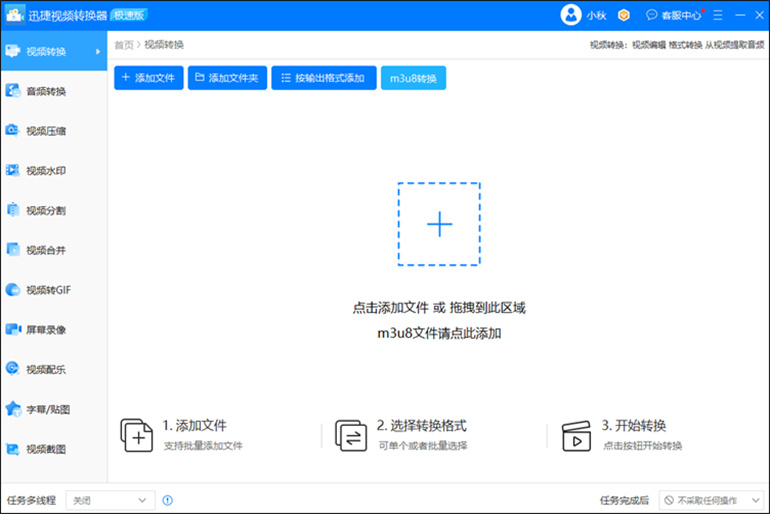The image size is (770, 514).
Task: Open the 视频压缩 sidebar section
Action: tap(54, 131)
